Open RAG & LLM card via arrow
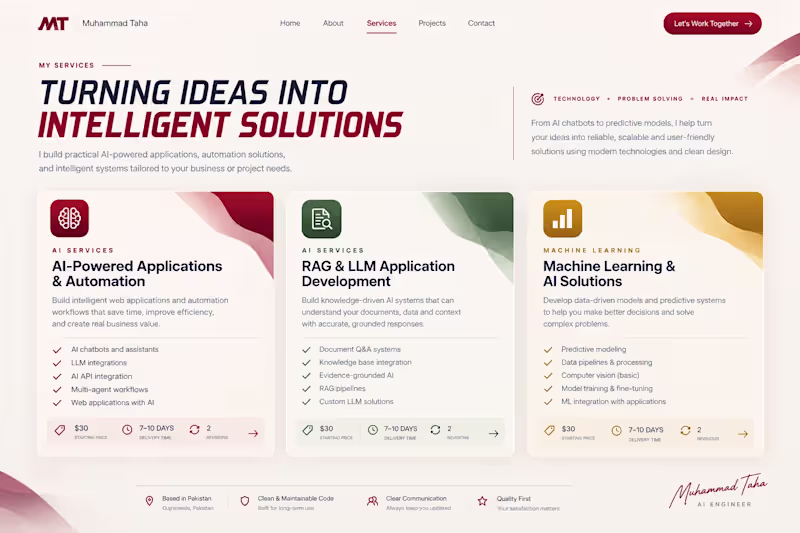 tap(493, 434)
